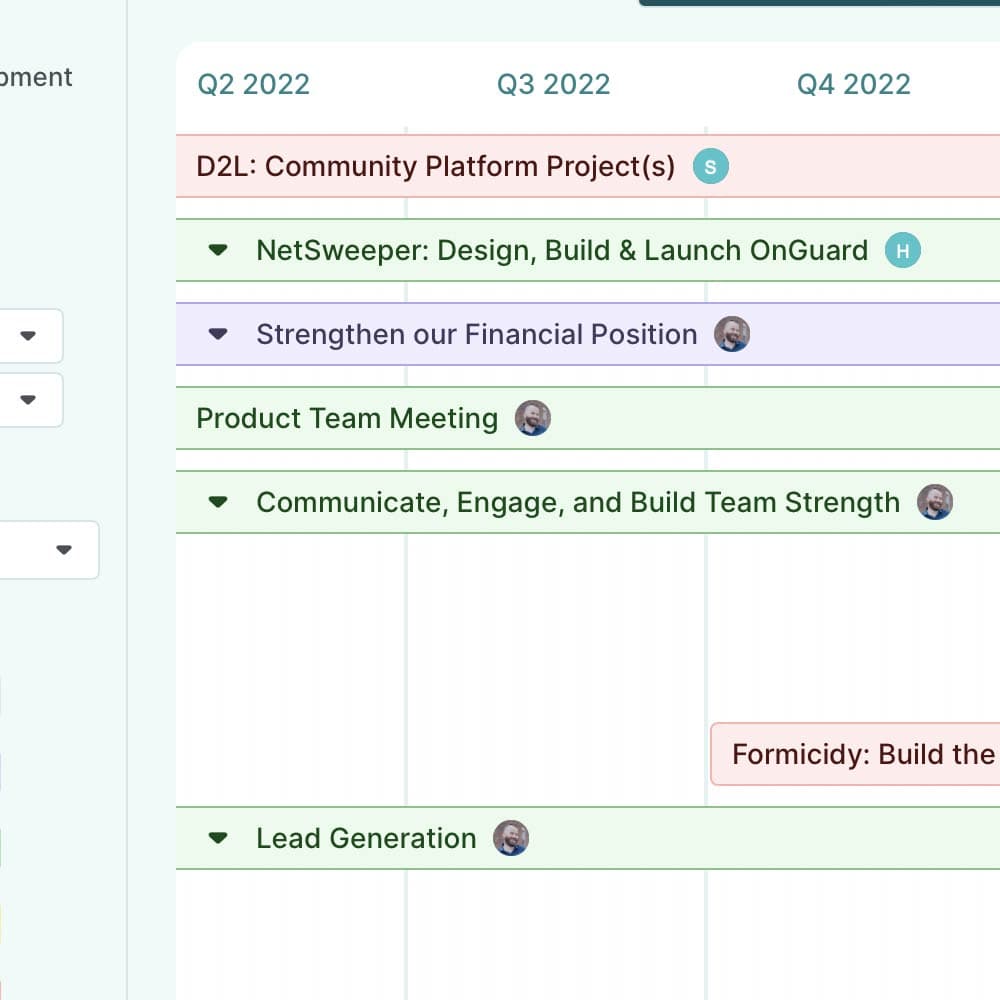The width and height of the screenshot is (1000, 1000).
Task: Click owner photo on Strengthen our Financial Position
Action: (732, 334)
